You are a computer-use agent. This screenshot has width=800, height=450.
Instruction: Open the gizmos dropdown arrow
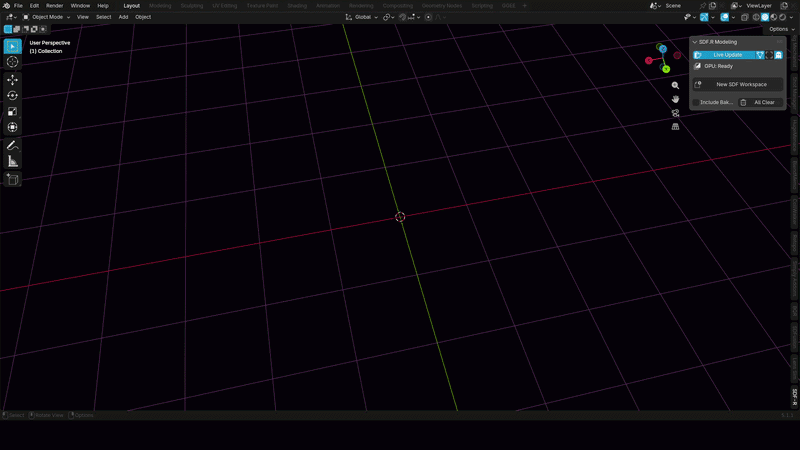[x=713, y=17]
